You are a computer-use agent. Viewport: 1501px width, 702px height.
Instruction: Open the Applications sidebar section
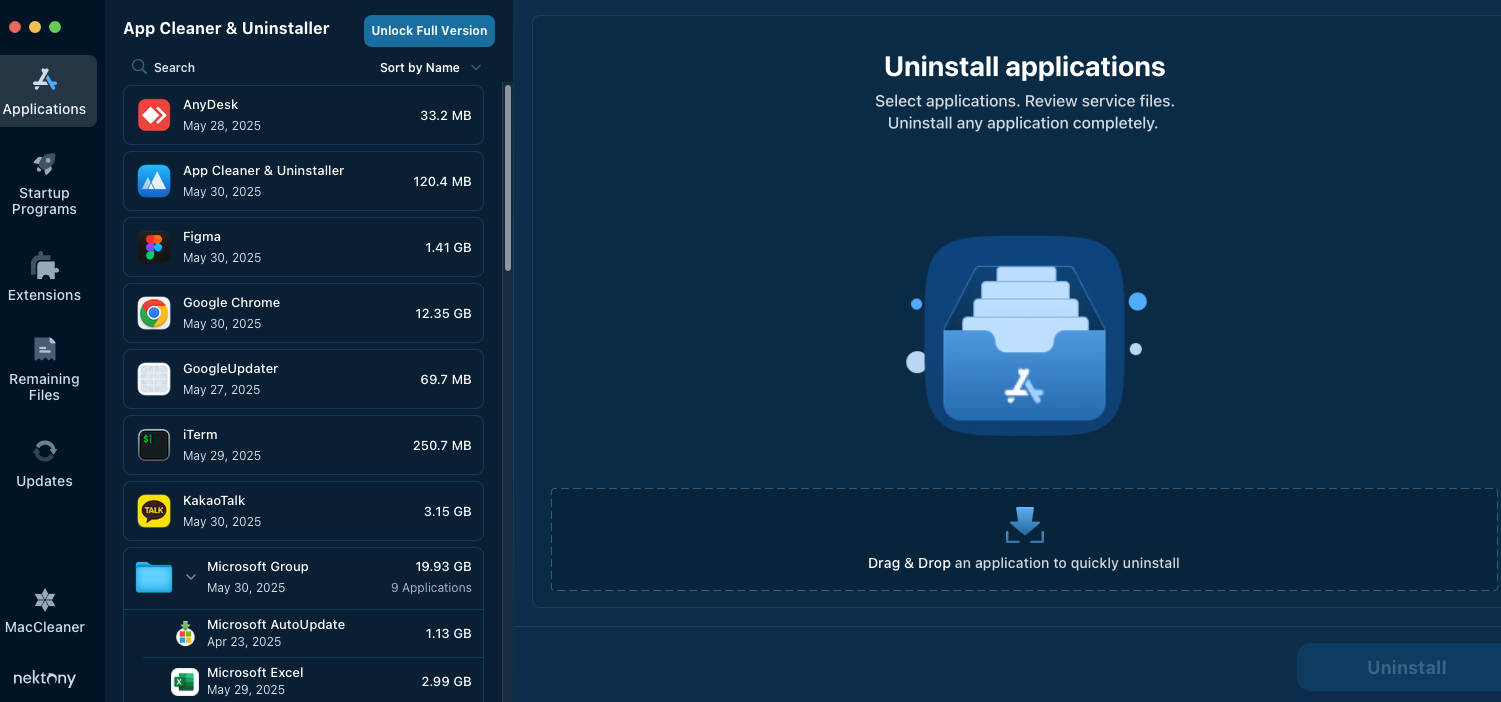click(48, 91)
